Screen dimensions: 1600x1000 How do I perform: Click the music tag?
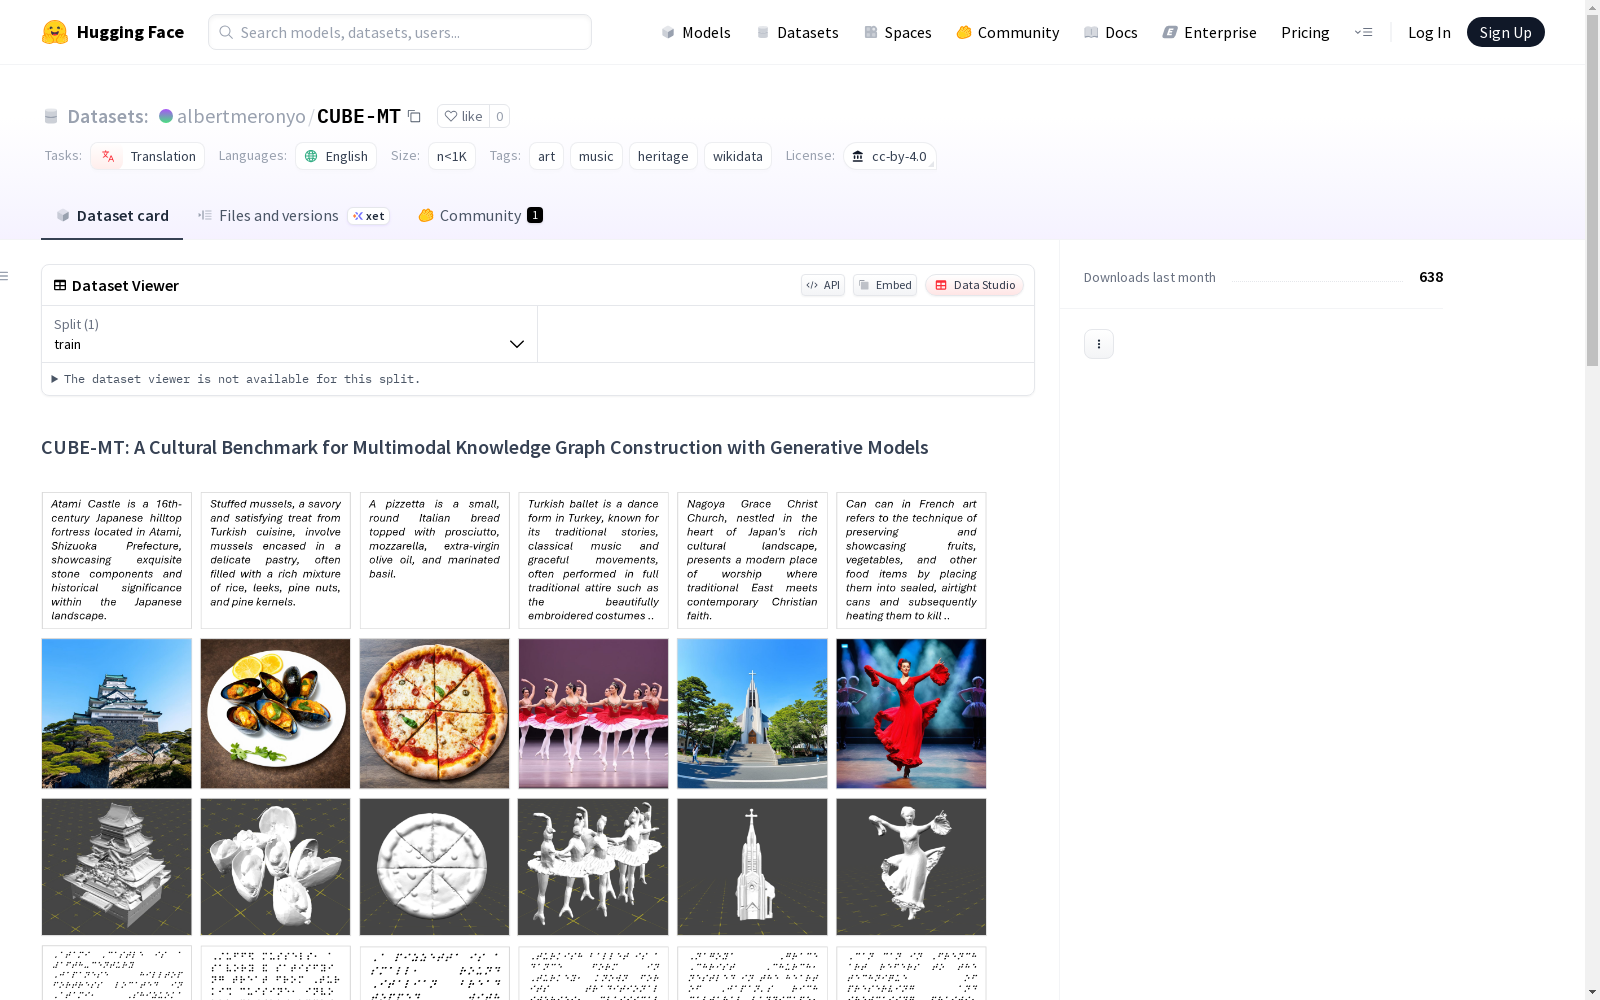pos(596,156)
